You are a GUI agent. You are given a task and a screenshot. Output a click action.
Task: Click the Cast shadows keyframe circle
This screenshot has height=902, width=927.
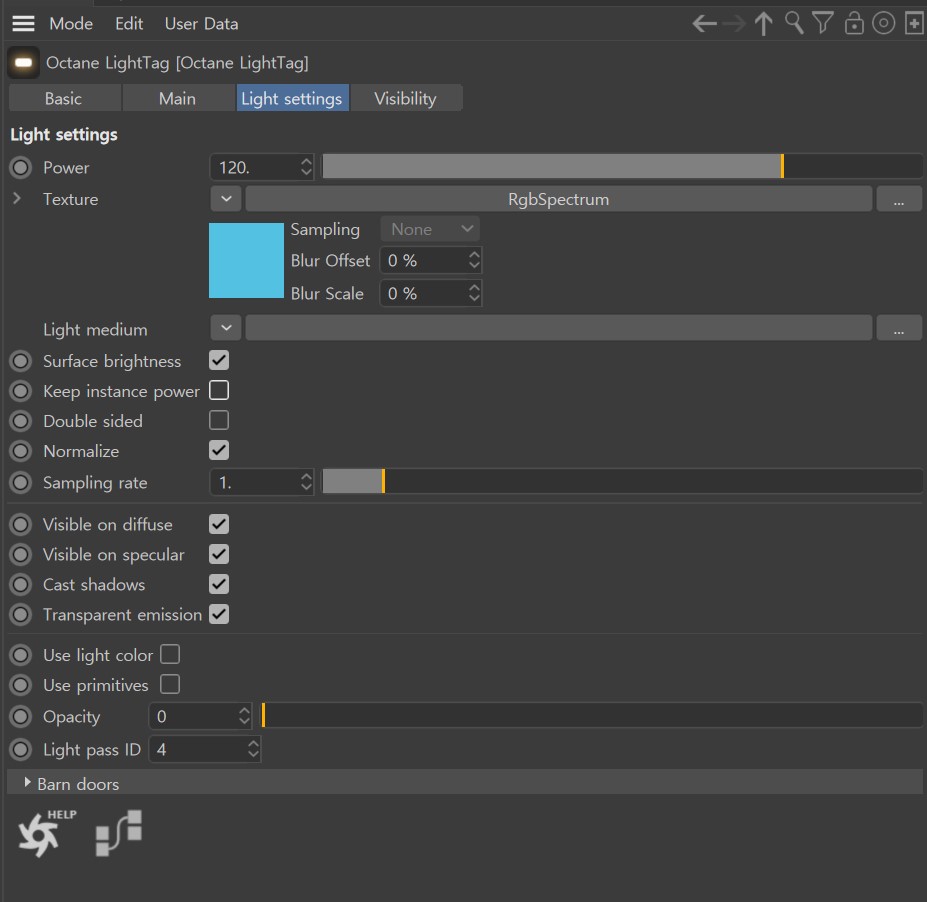click(x=21, y=585)
